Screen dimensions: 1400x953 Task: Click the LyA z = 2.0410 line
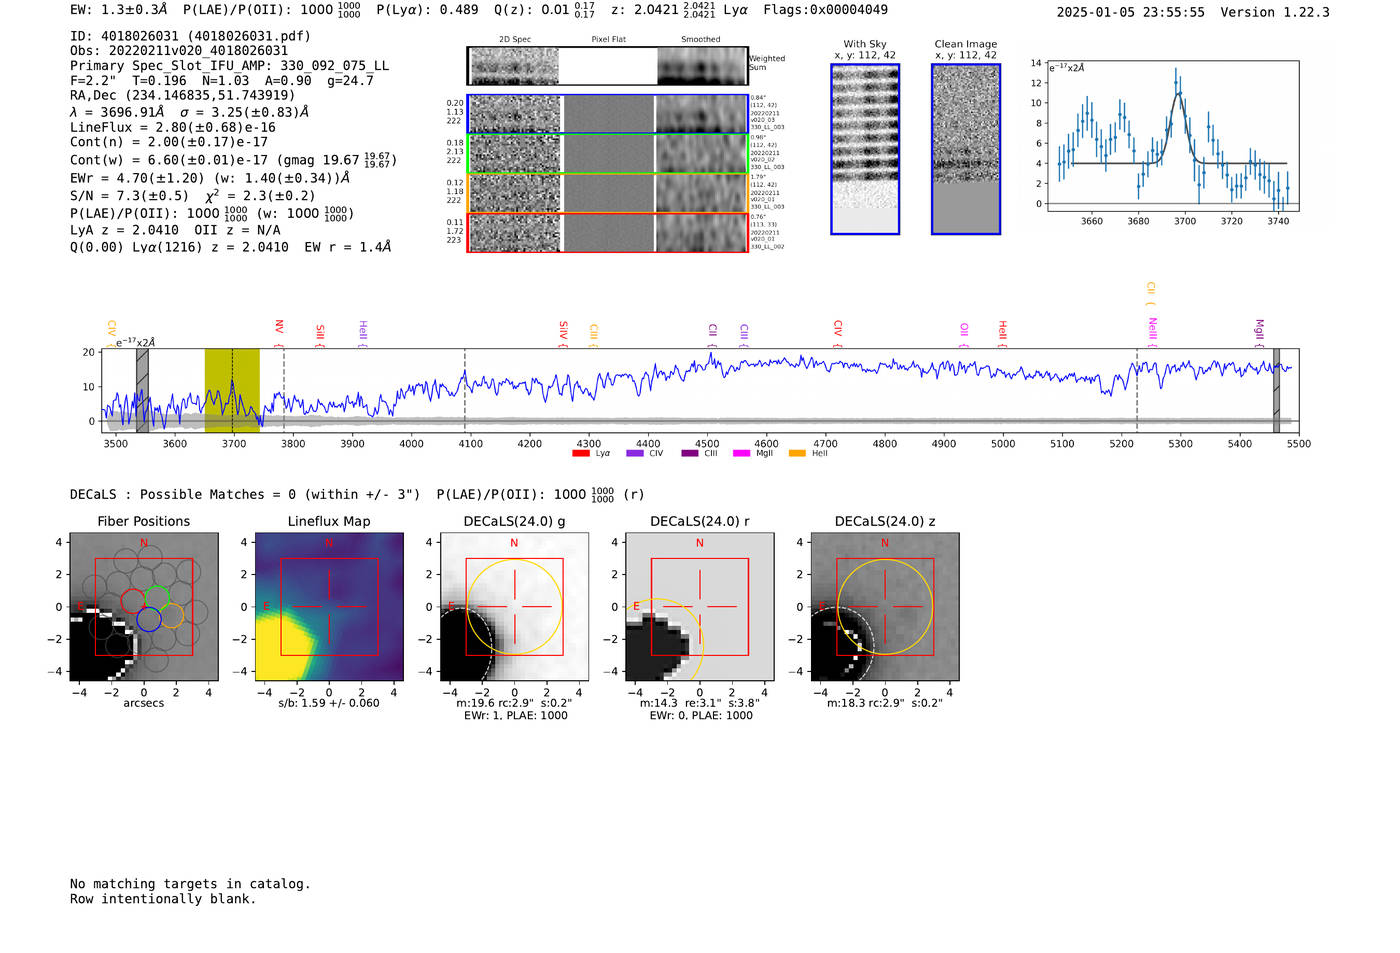pyautogui.click(x=125, y=230)
